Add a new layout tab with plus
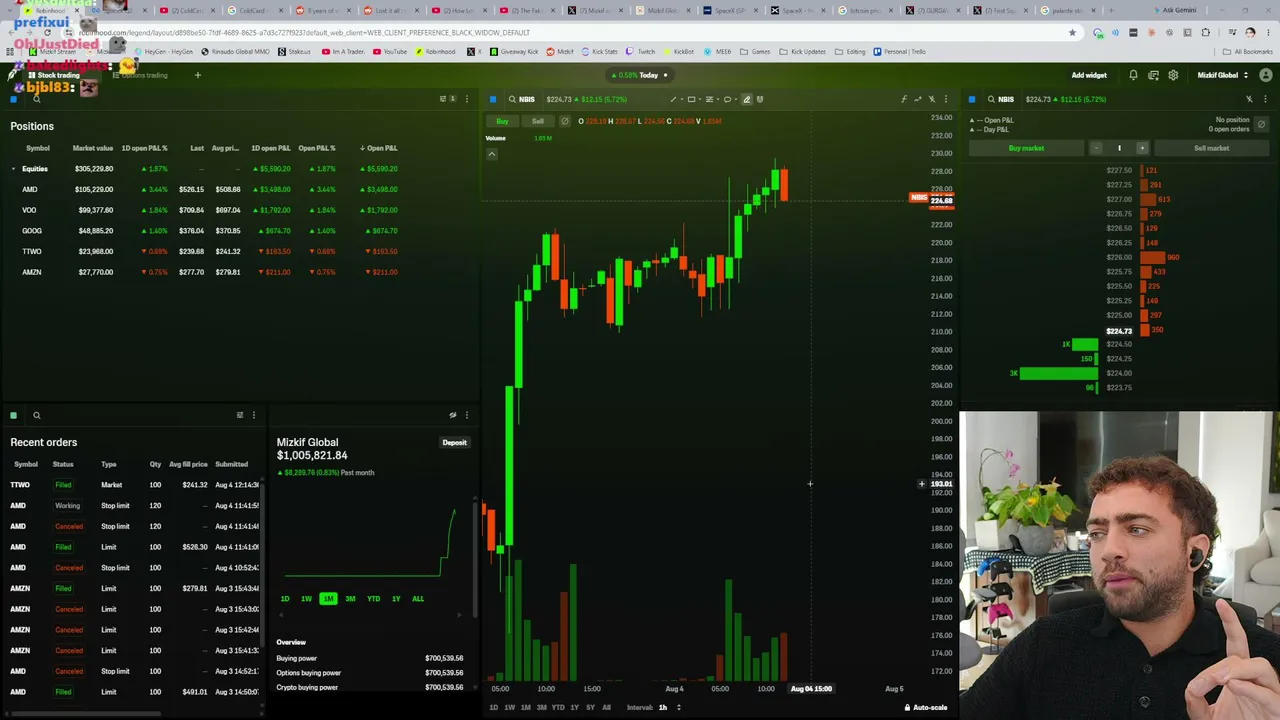 [x=197, y=75]
